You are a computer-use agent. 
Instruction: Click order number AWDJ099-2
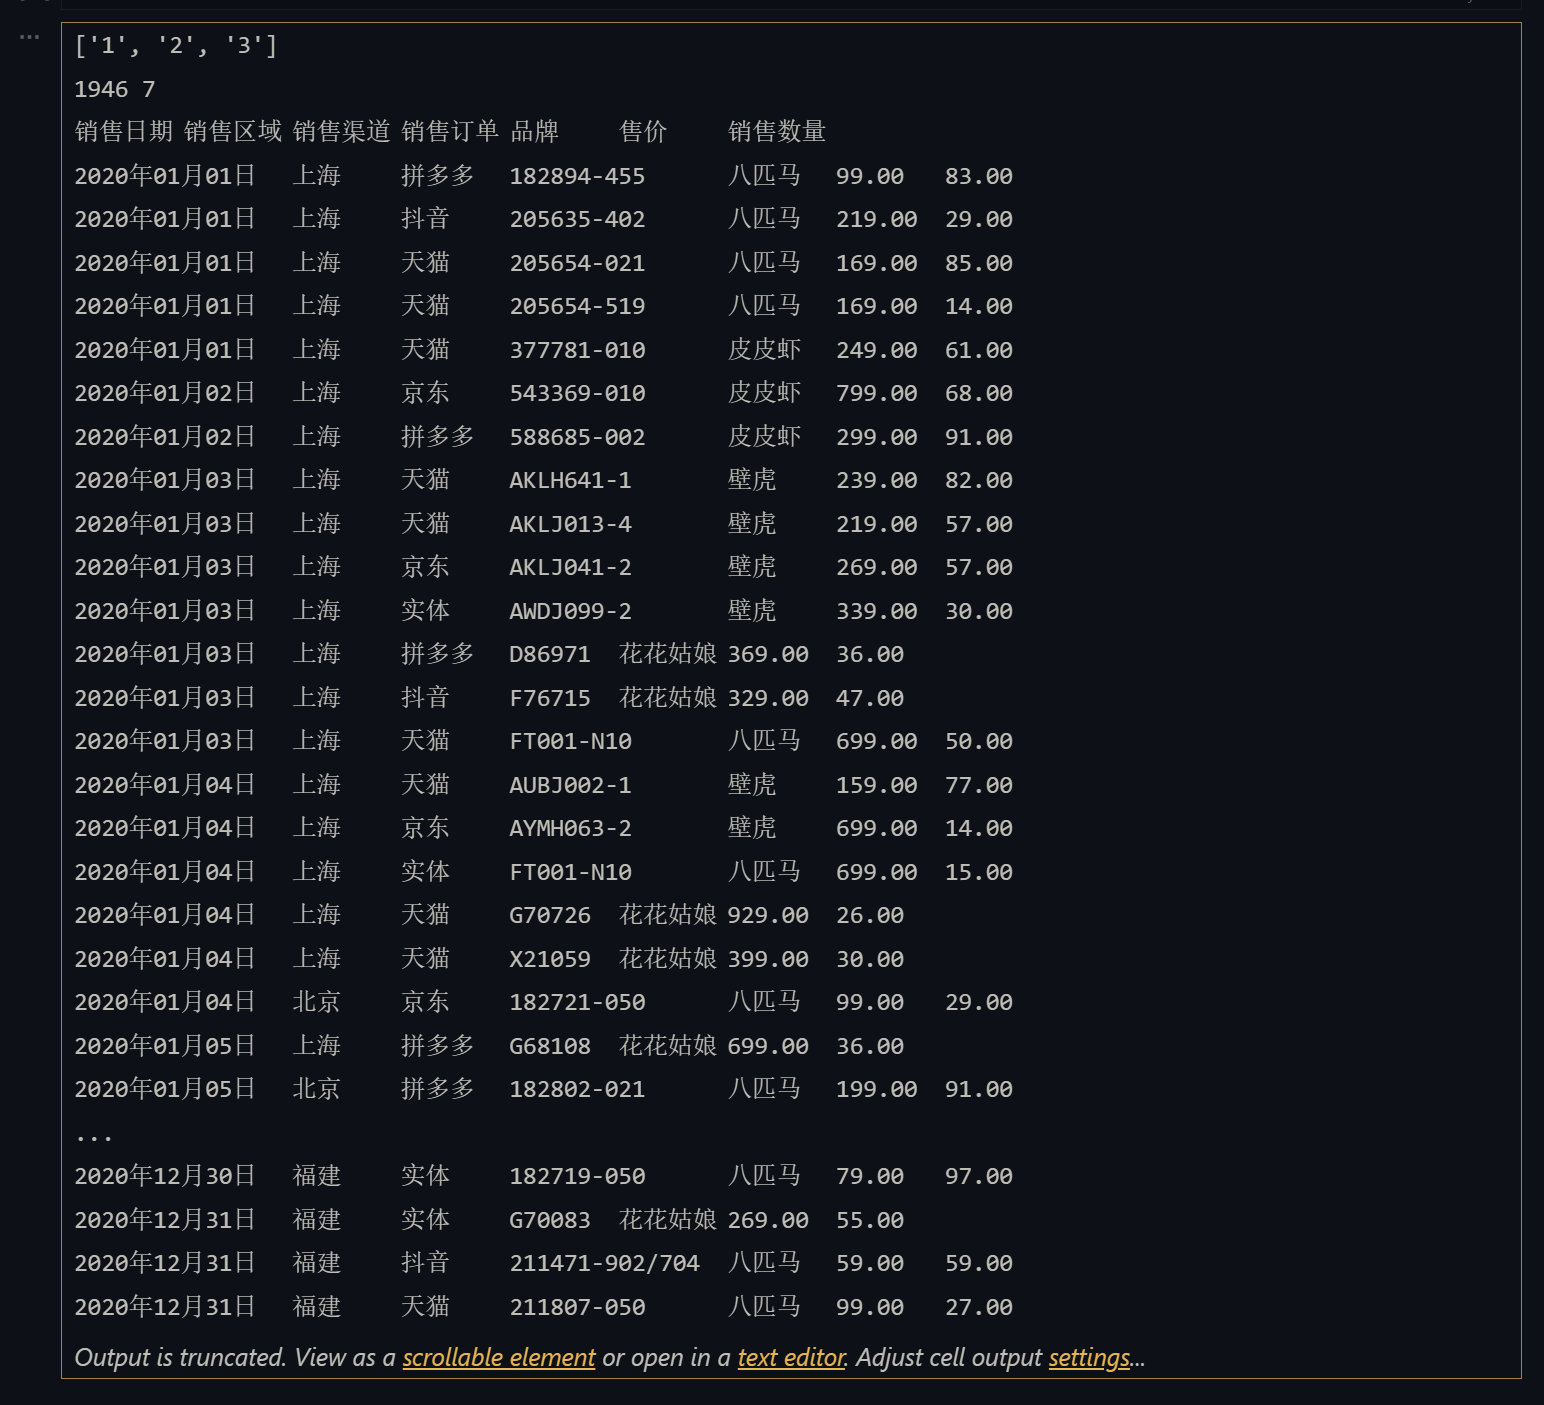coord(570,611)
